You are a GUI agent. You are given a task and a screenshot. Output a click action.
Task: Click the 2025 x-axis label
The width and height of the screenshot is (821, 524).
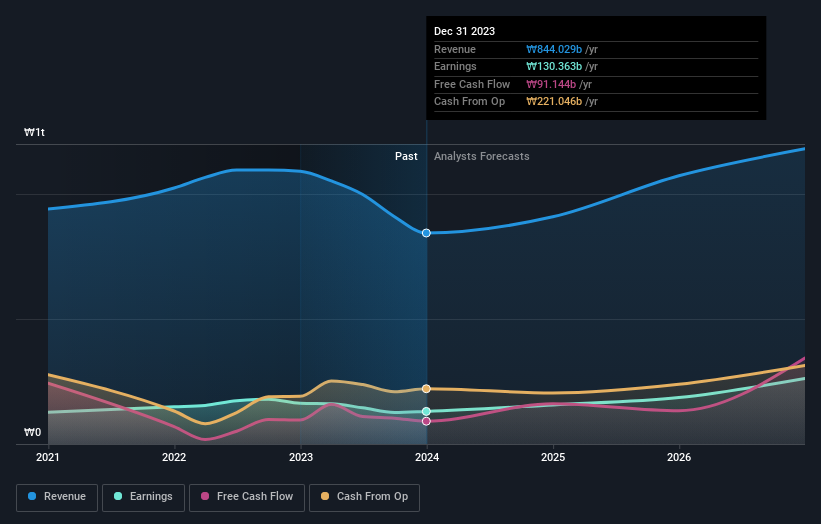click(553, 458)
